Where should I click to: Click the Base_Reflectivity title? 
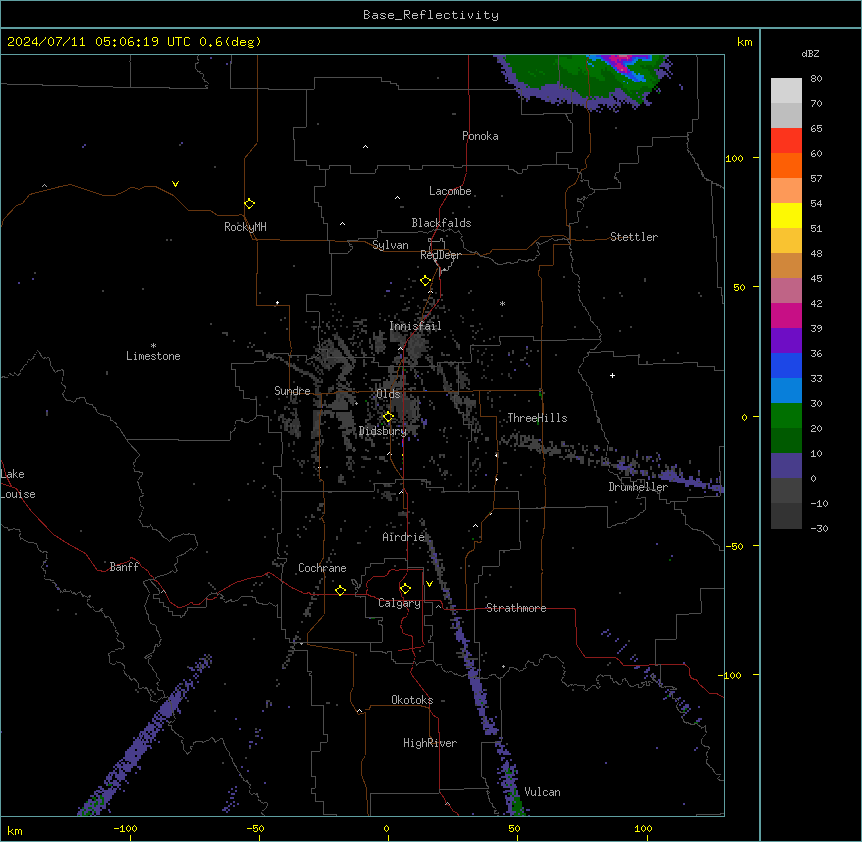(431, 15)
